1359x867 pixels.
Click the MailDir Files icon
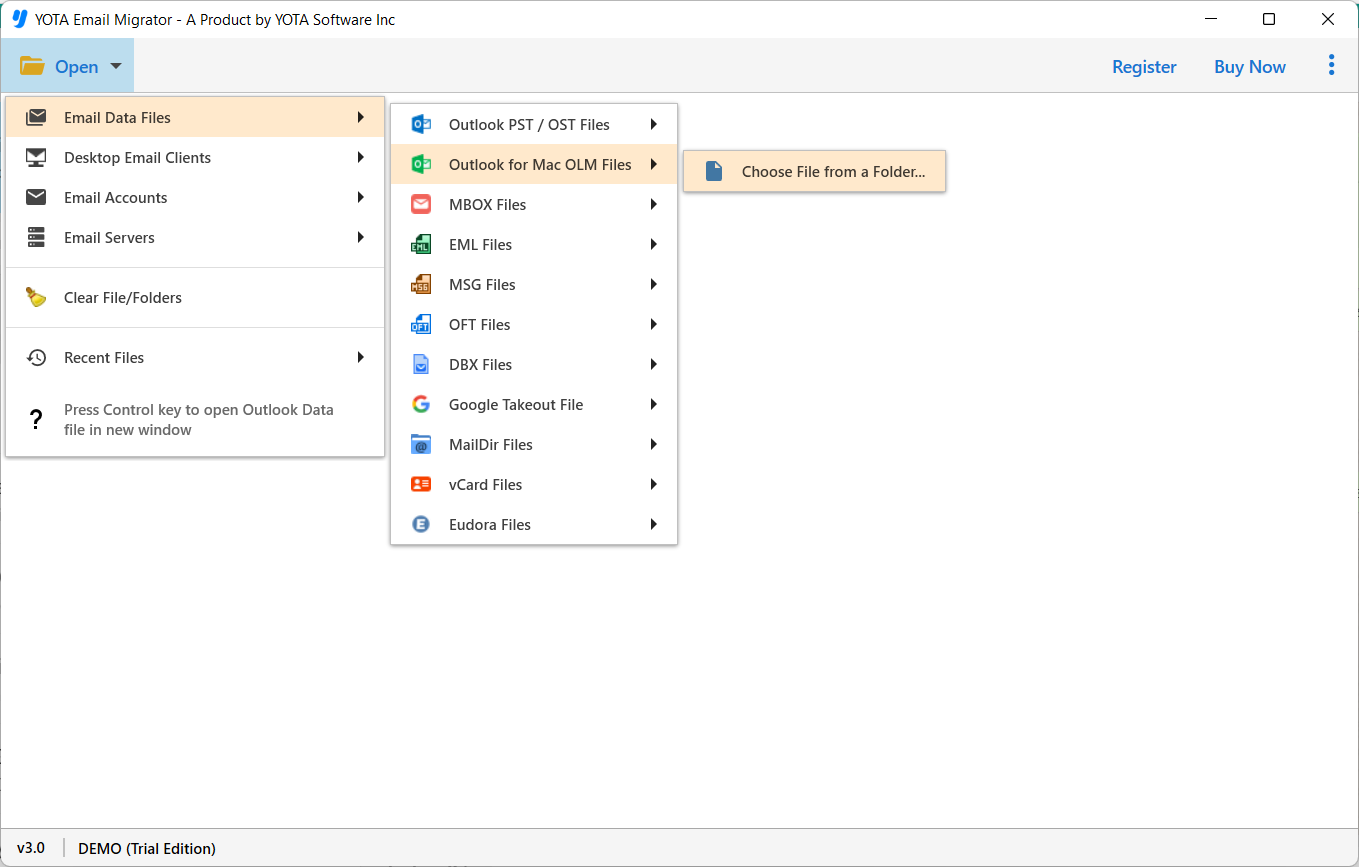click(421, 445)
